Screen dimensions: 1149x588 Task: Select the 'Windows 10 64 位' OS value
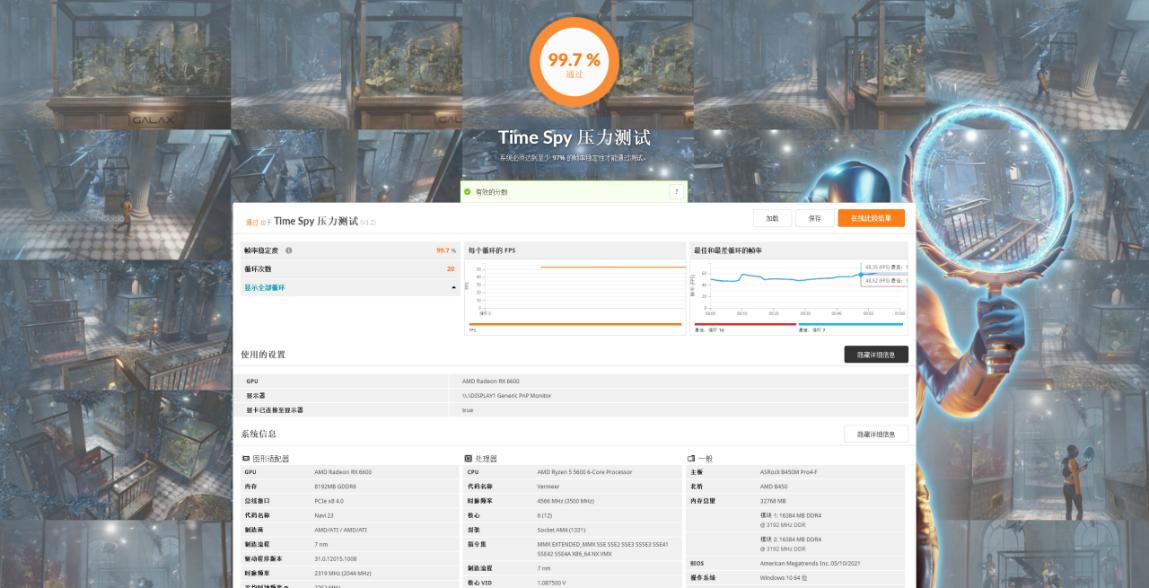click(783, 578)
